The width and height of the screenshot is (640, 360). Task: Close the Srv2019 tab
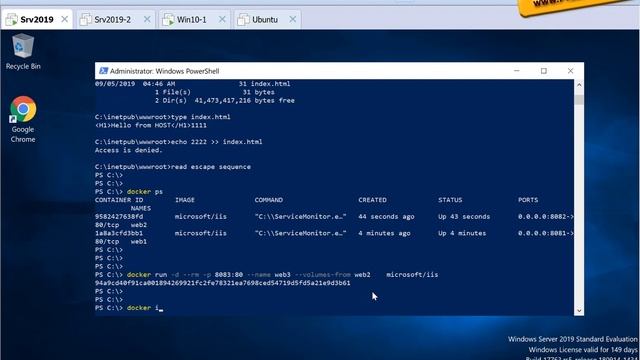coord(64,19)
